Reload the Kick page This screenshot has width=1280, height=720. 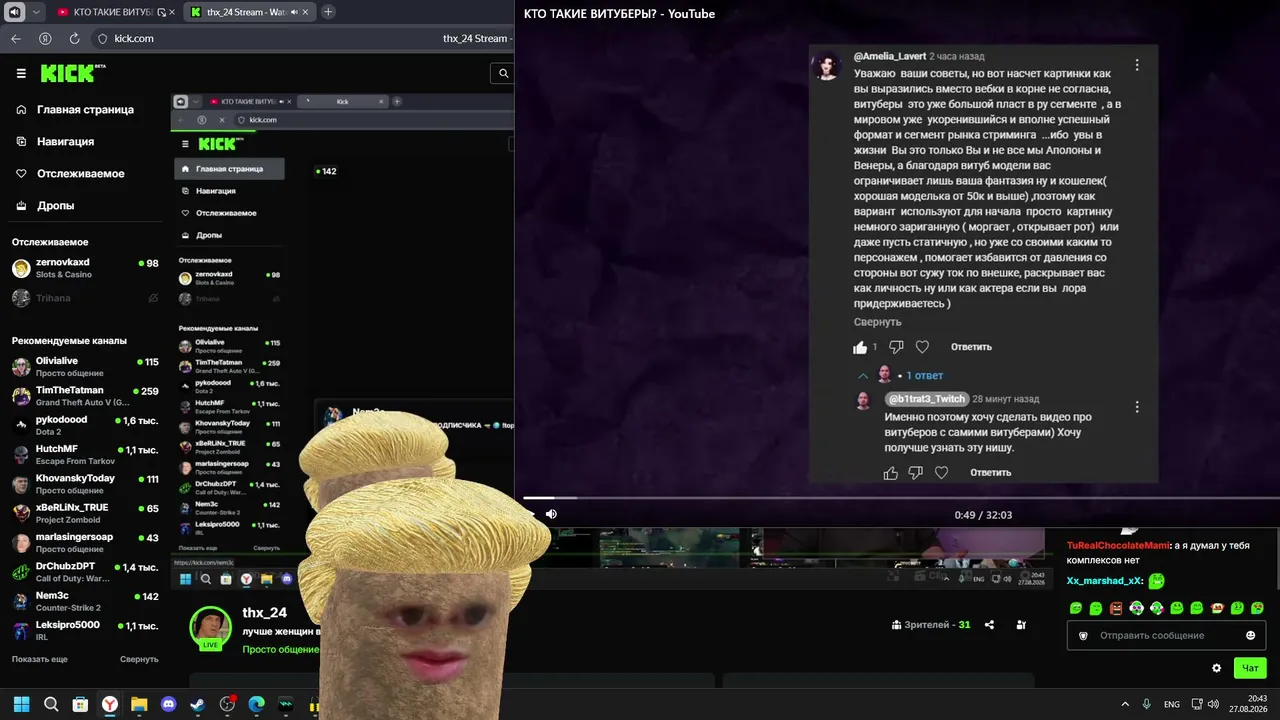click(74, 39)
